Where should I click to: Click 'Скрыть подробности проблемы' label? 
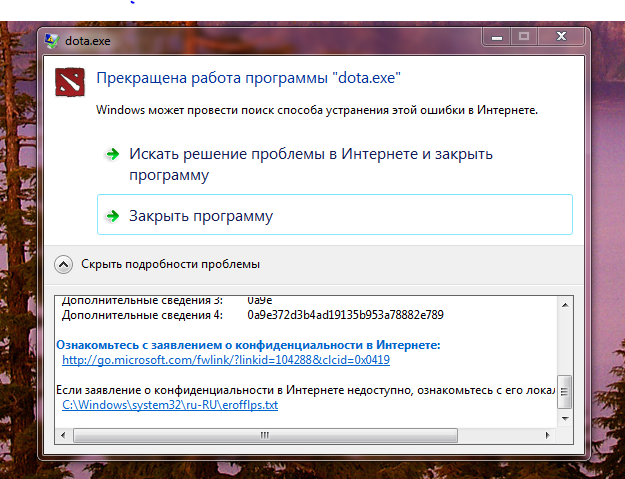[x=170, y=264]
